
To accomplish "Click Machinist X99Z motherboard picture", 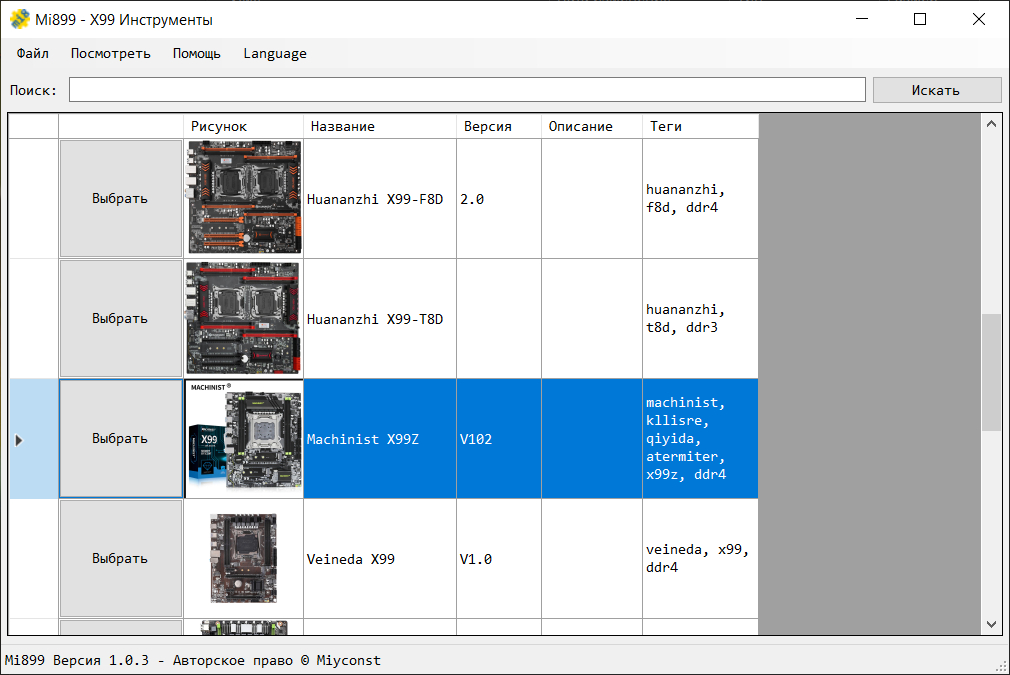I will [x=244, y=439].
